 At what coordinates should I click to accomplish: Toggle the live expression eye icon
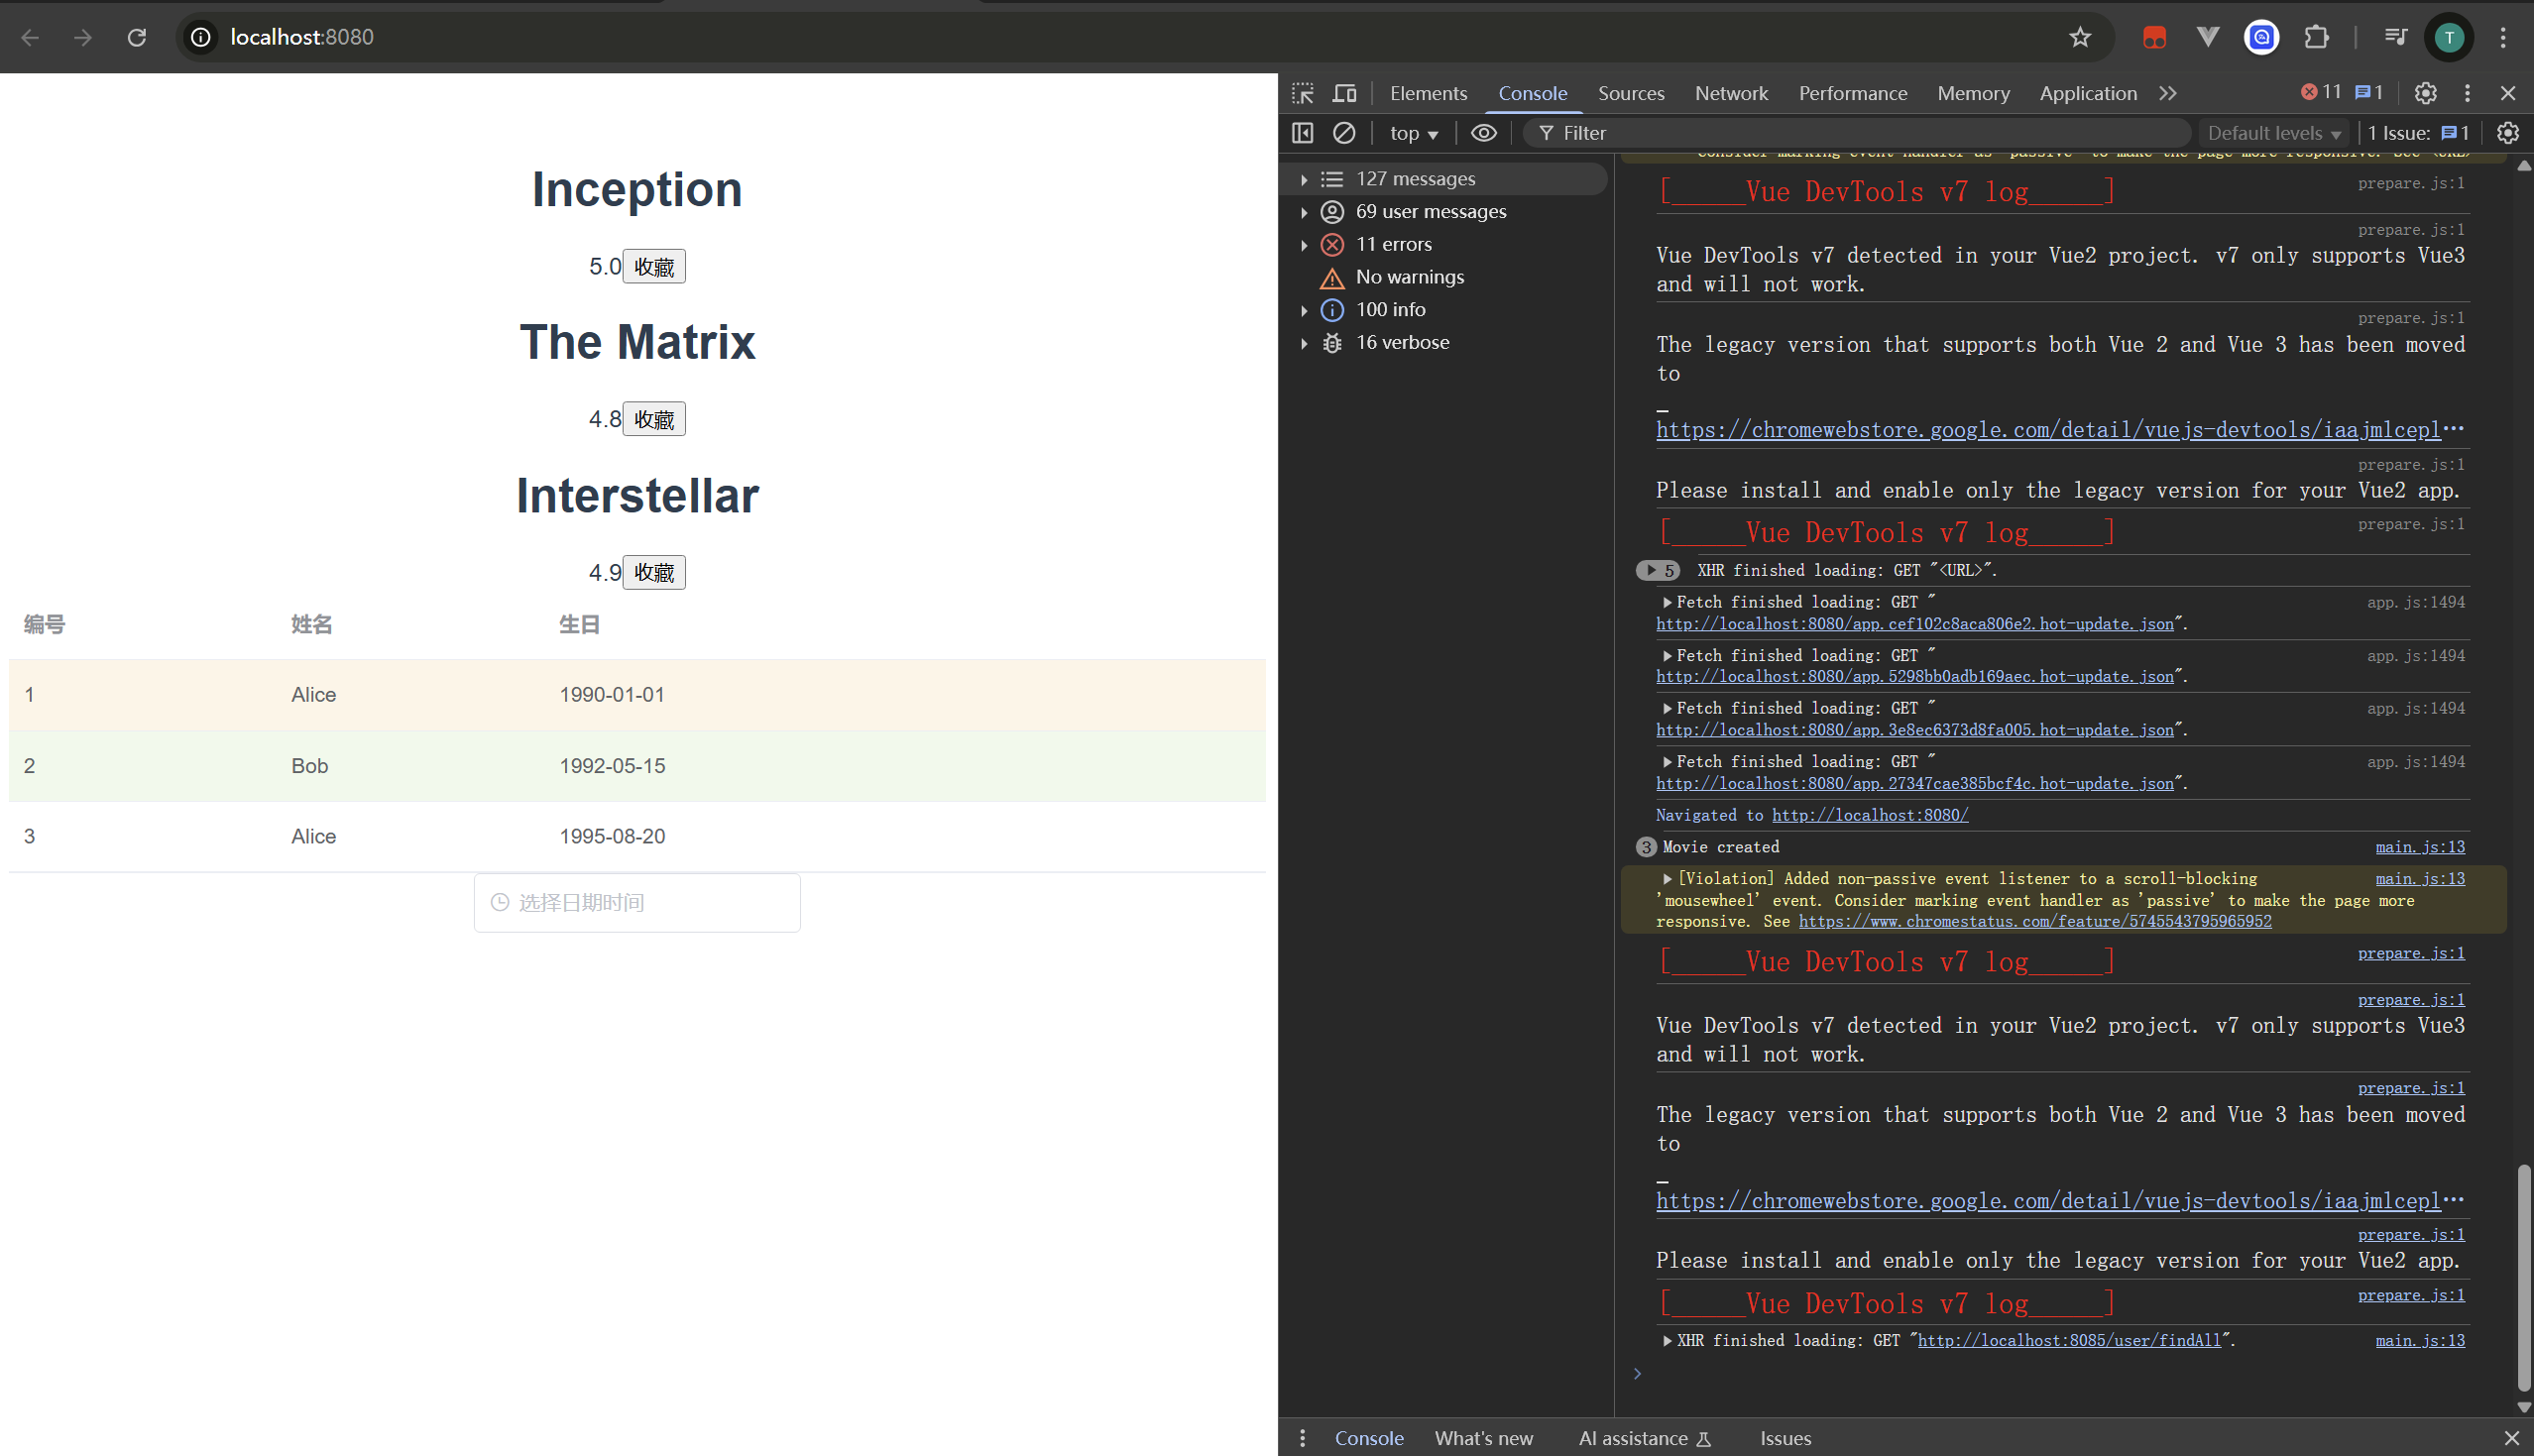[x=1484, y=133]
